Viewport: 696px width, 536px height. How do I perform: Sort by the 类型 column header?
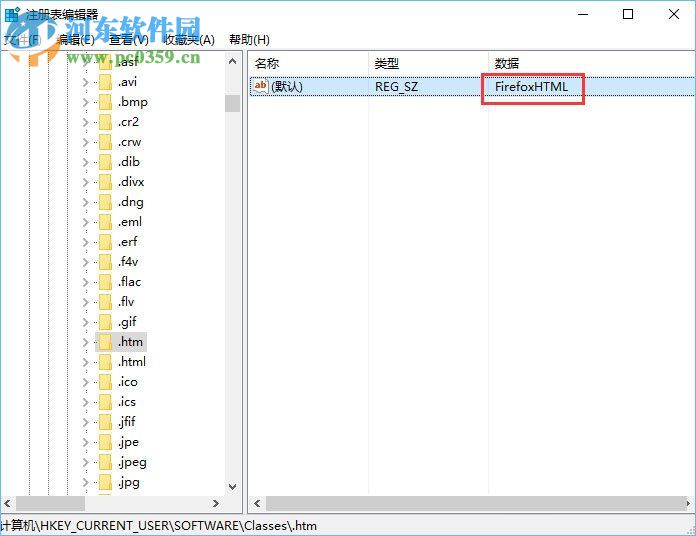tap(387, 64)
